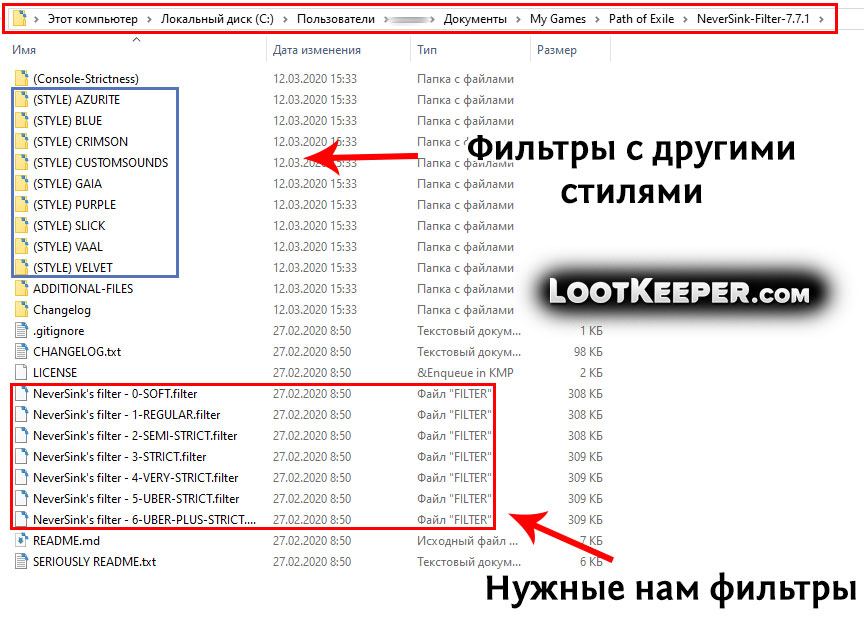
Task: Click the '2 КБ' size of LICENSE
Action: pyautogui.click(x=591, y=372)
